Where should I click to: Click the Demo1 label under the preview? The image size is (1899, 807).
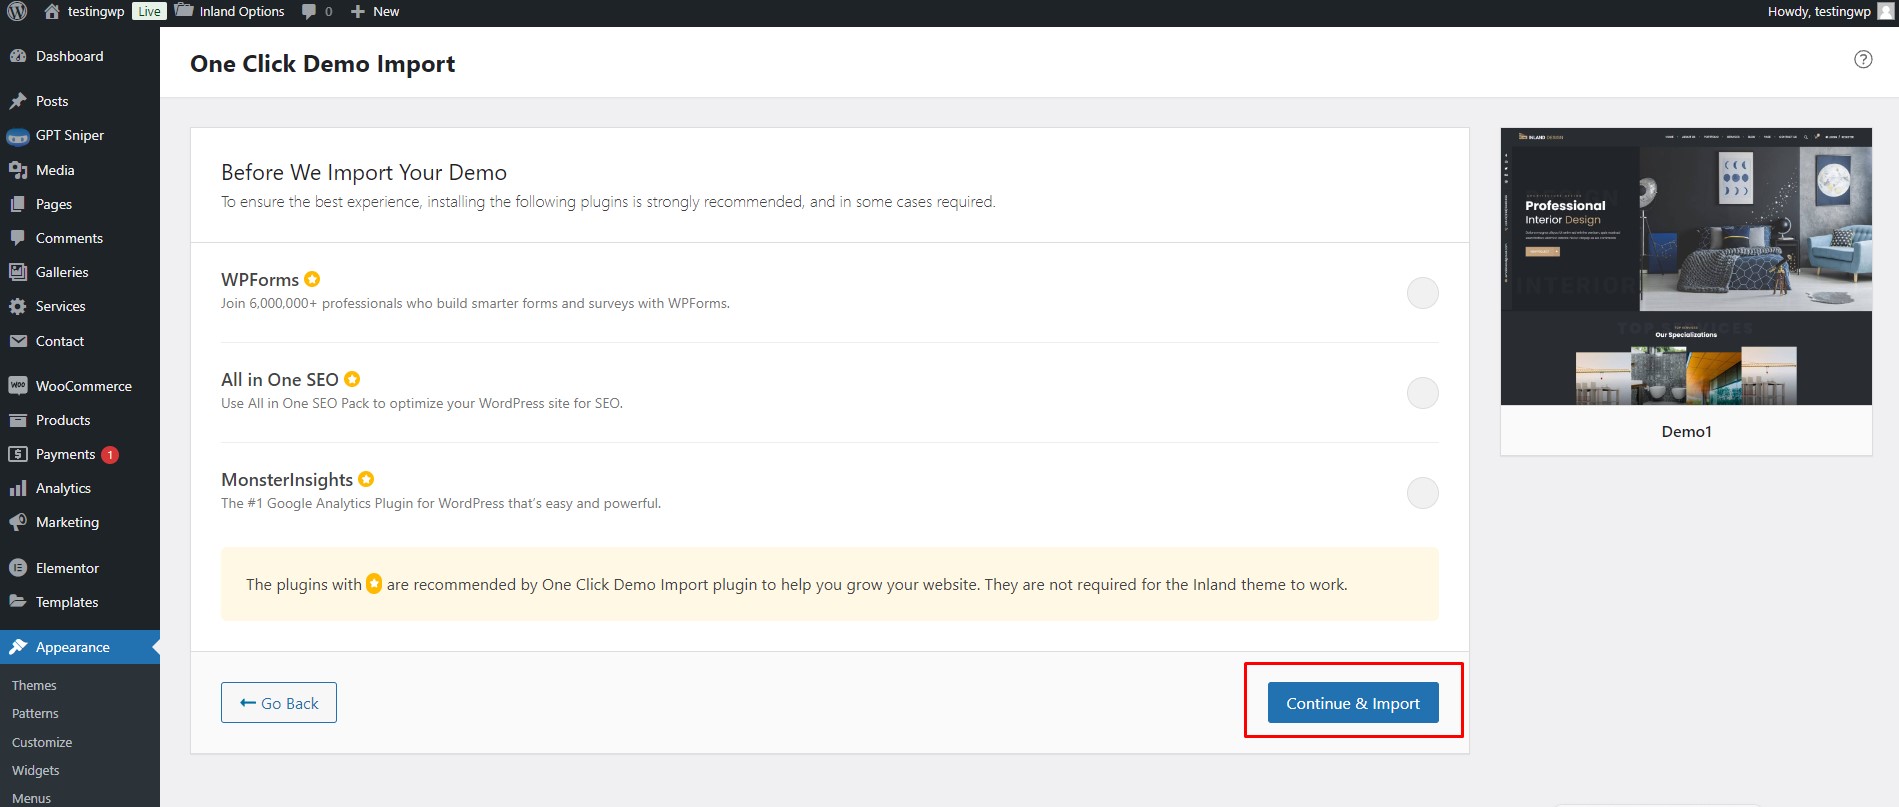[1687, 432]
